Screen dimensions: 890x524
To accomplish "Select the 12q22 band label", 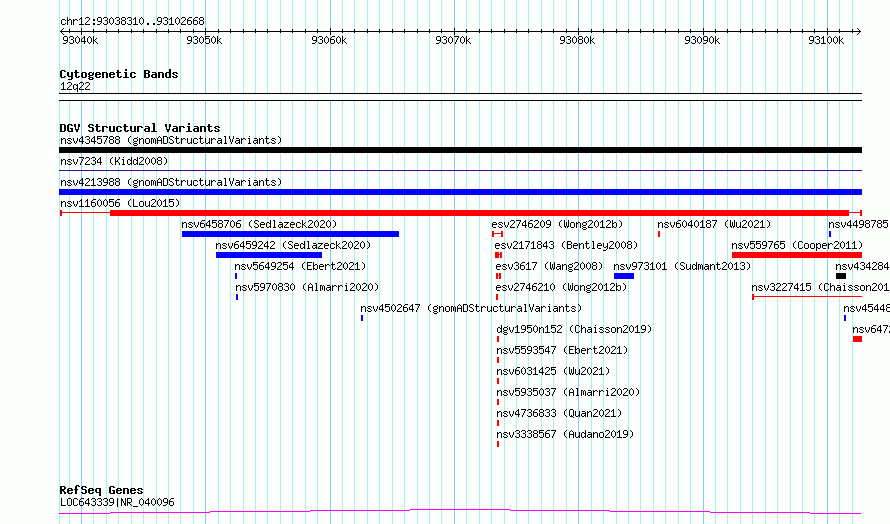I will click(75, 86).
